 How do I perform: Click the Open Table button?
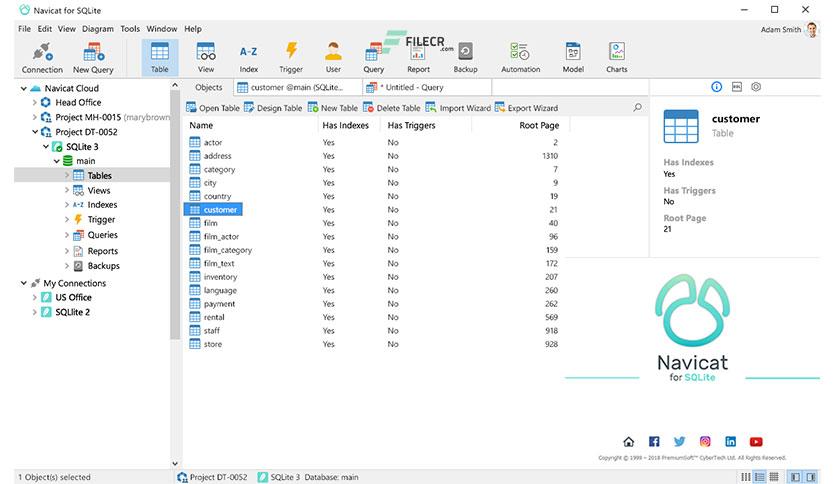(213, 108)
